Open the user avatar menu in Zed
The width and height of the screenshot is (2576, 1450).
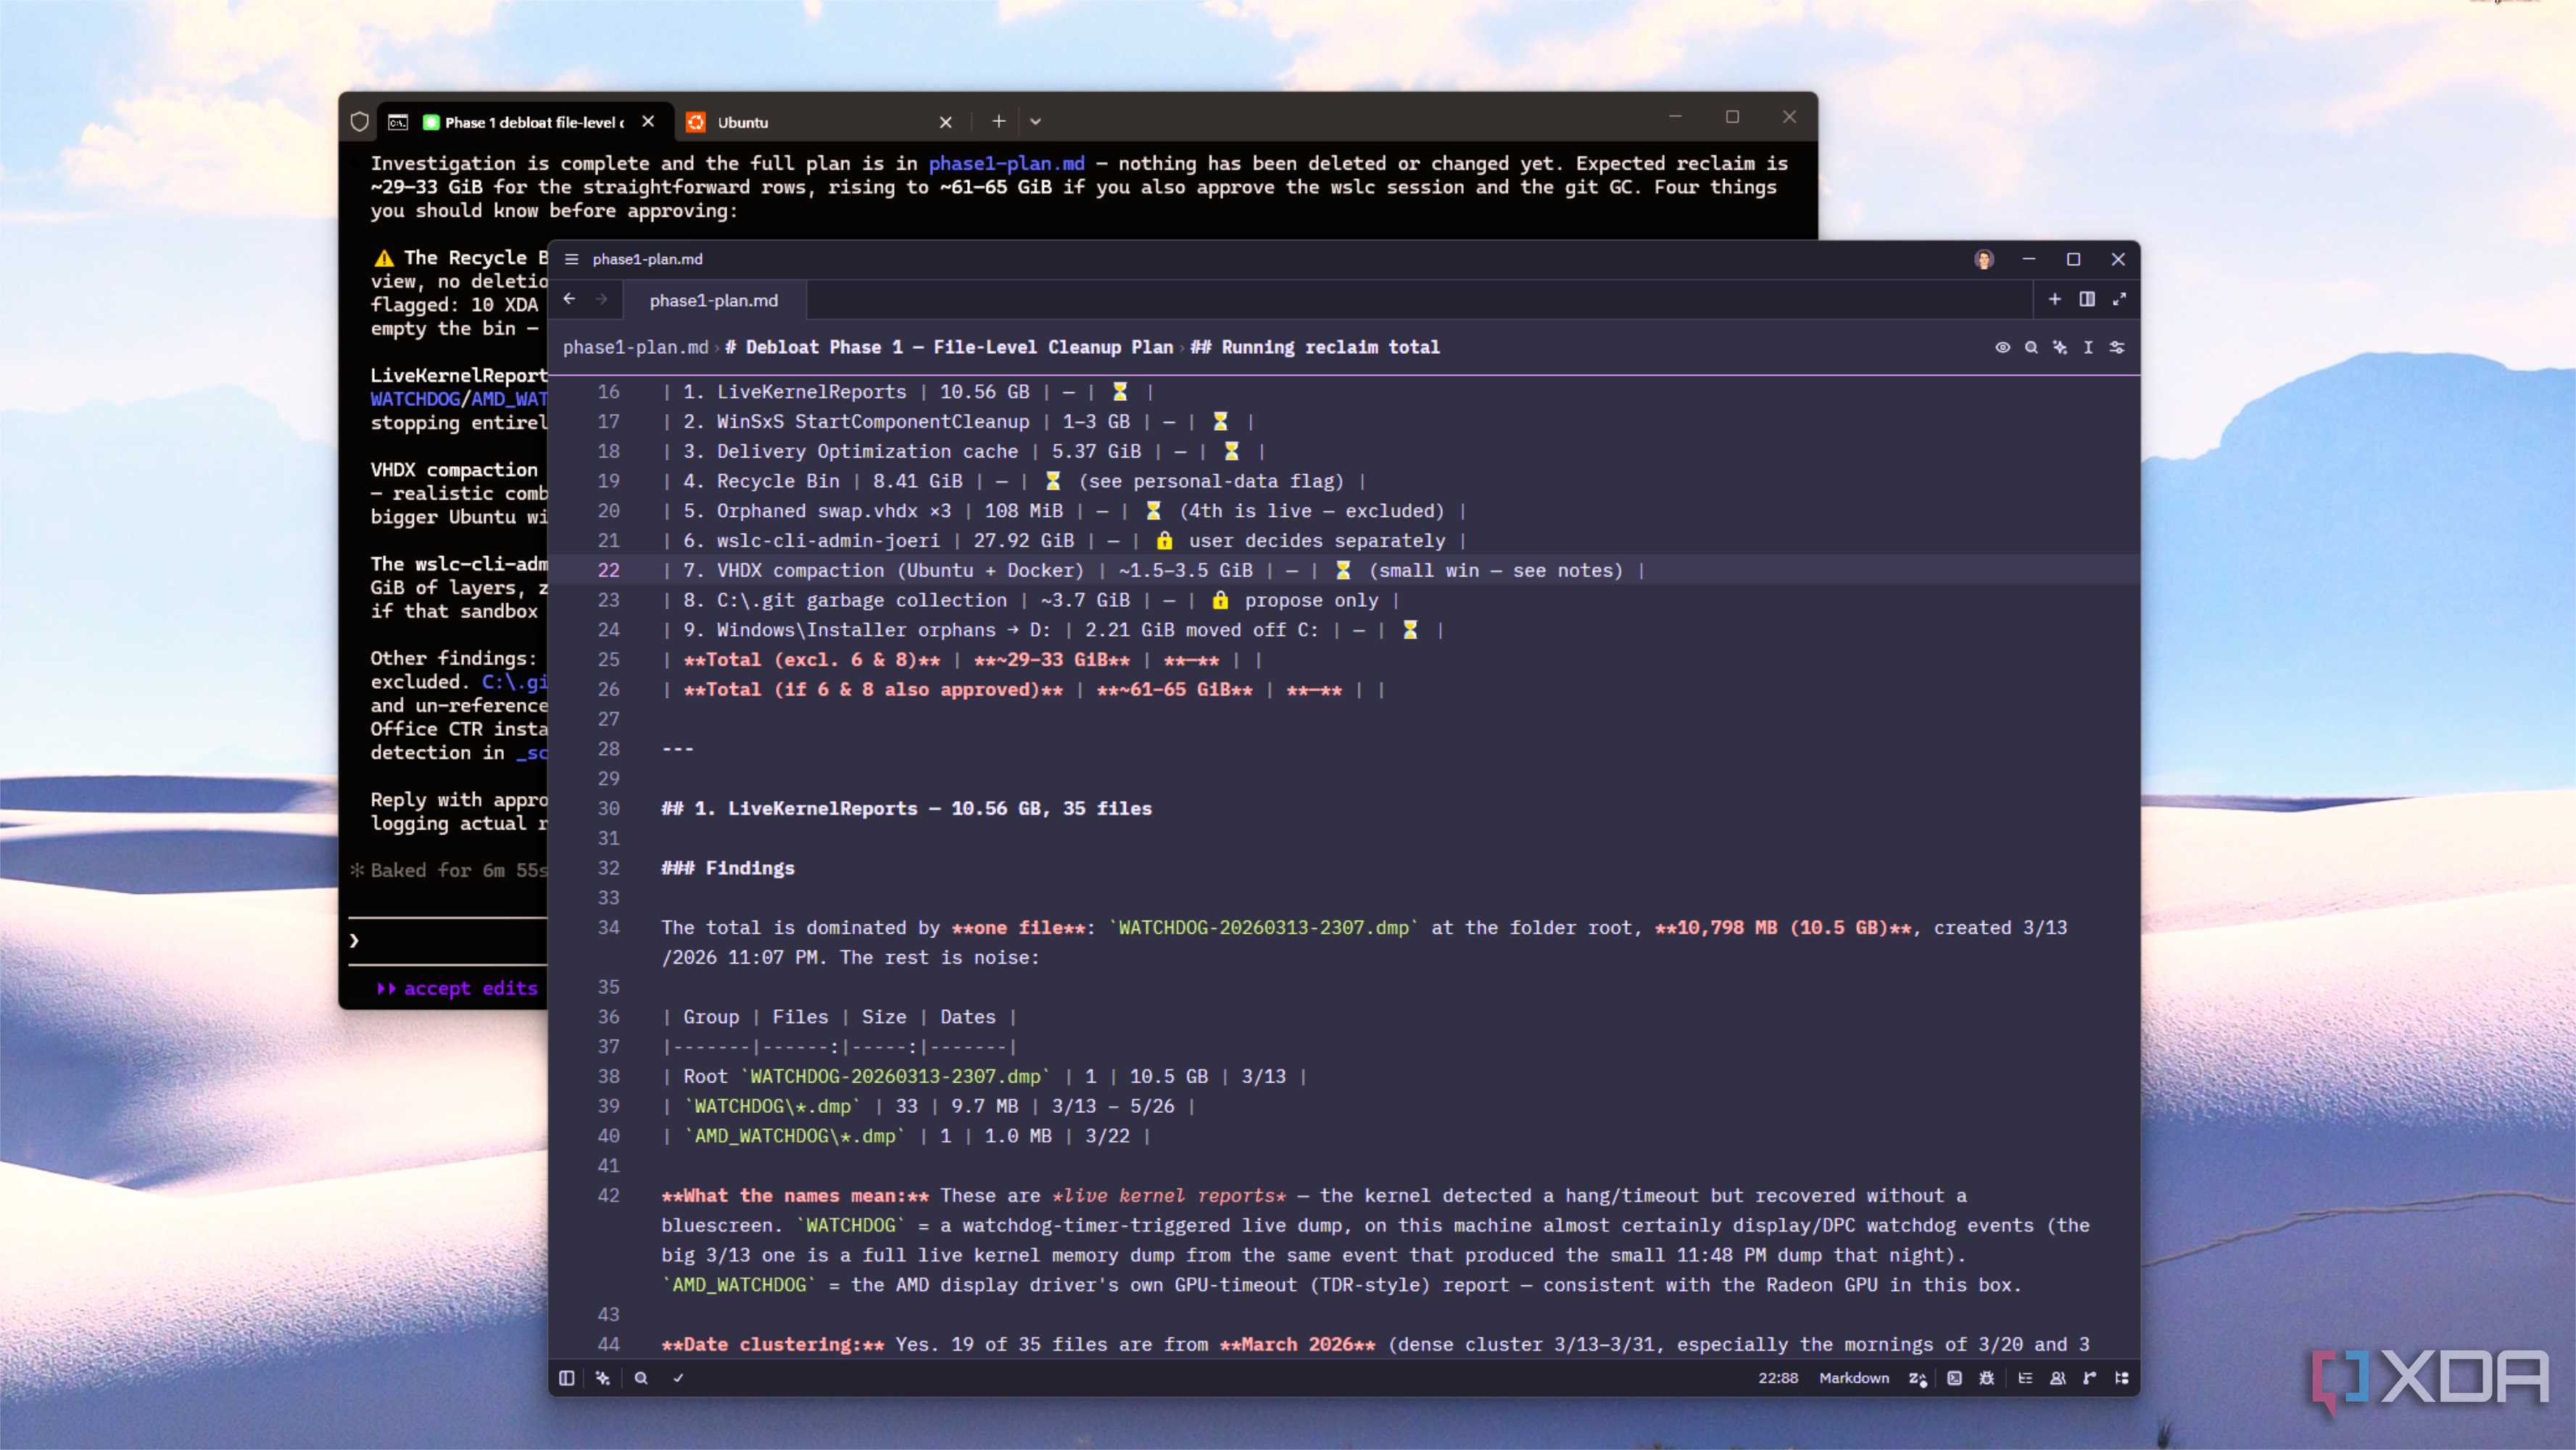coord(1984,259)
